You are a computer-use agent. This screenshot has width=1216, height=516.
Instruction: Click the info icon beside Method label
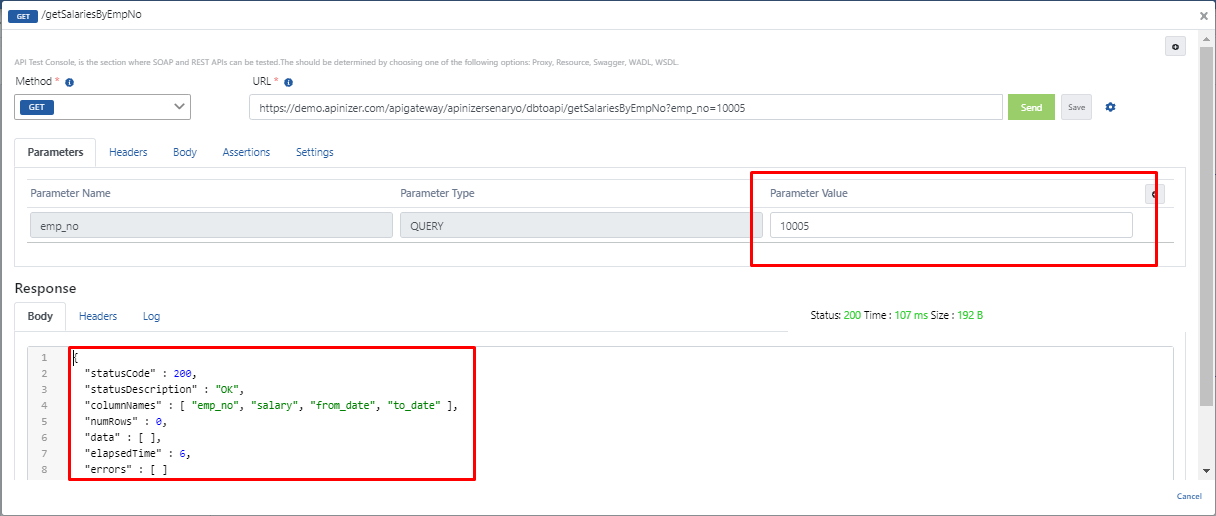click(x=70, y=83)
